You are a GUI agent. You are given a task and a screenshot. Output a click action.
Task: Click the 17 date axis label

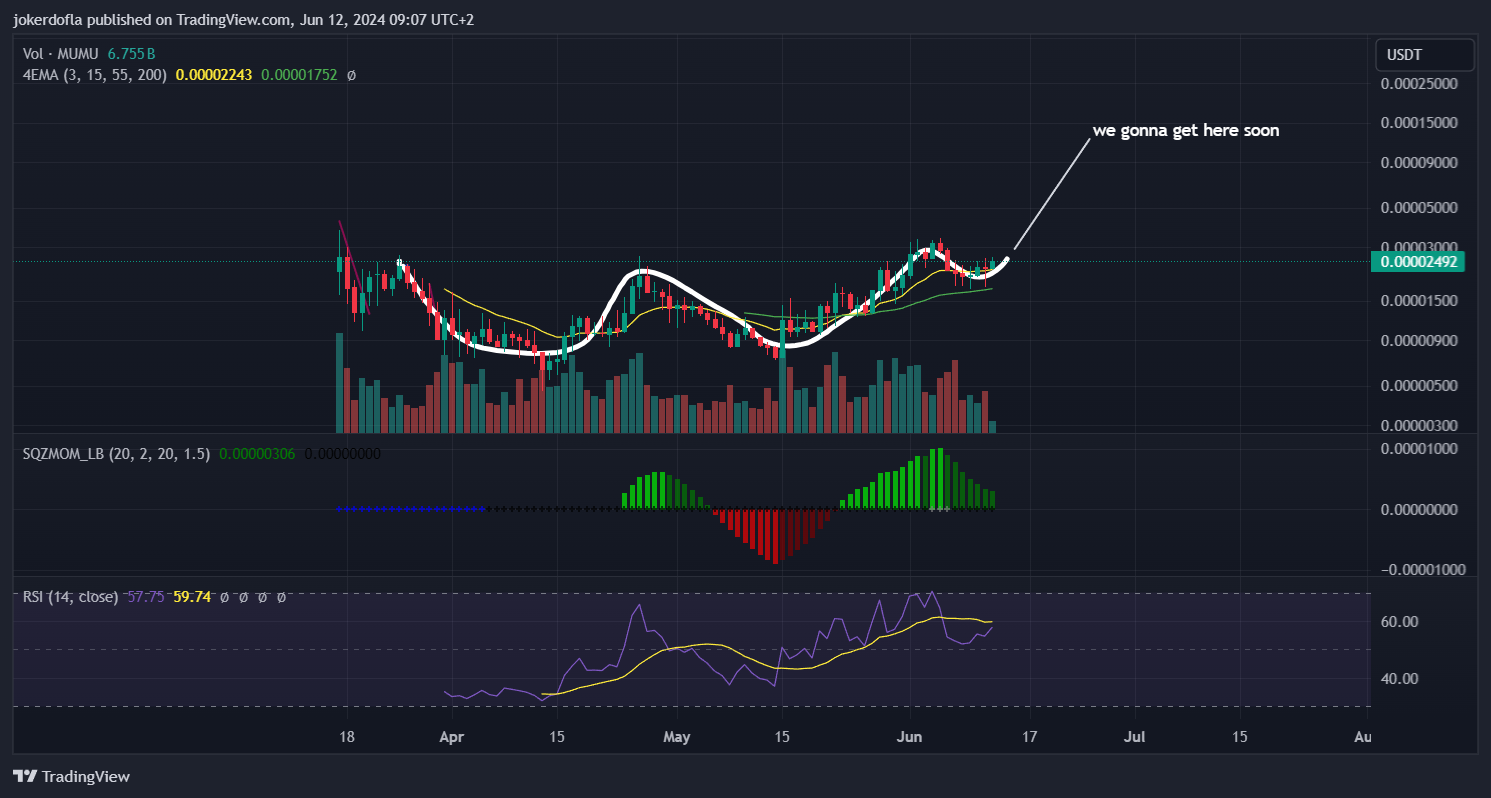click(x=1030, y=736)
